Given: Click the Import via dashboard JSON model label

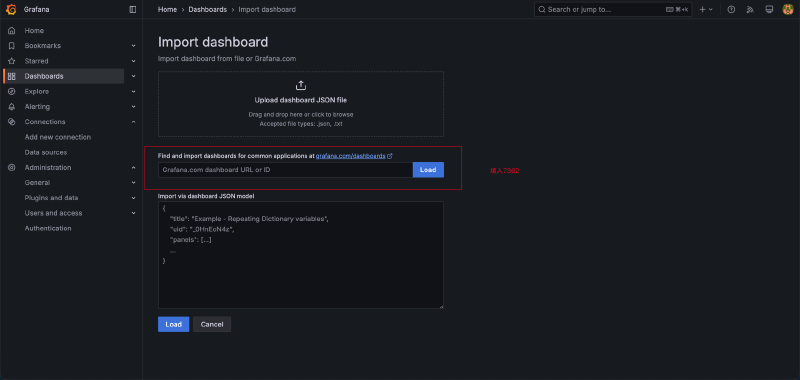Looking at the screenshot, I should pos(206,196).
